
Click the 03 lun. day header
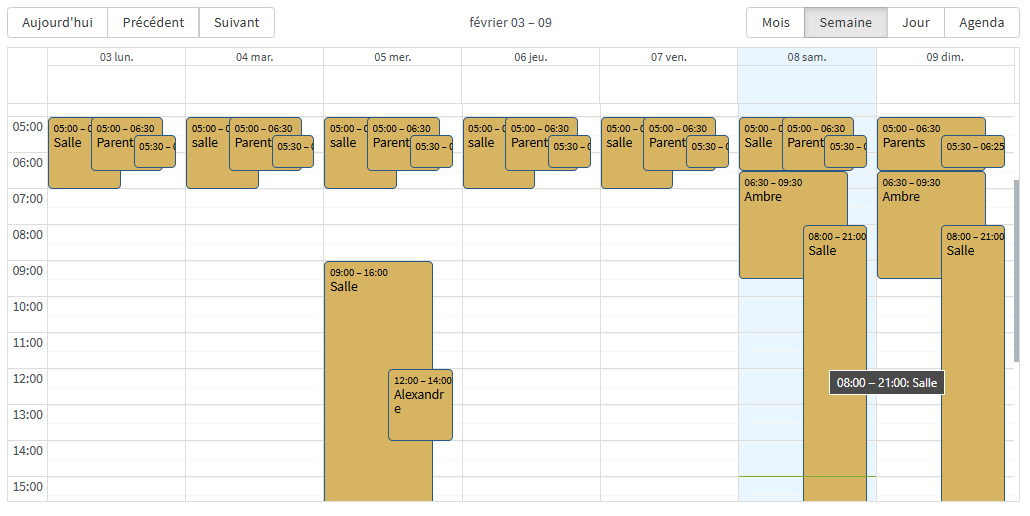pos(116,57)
